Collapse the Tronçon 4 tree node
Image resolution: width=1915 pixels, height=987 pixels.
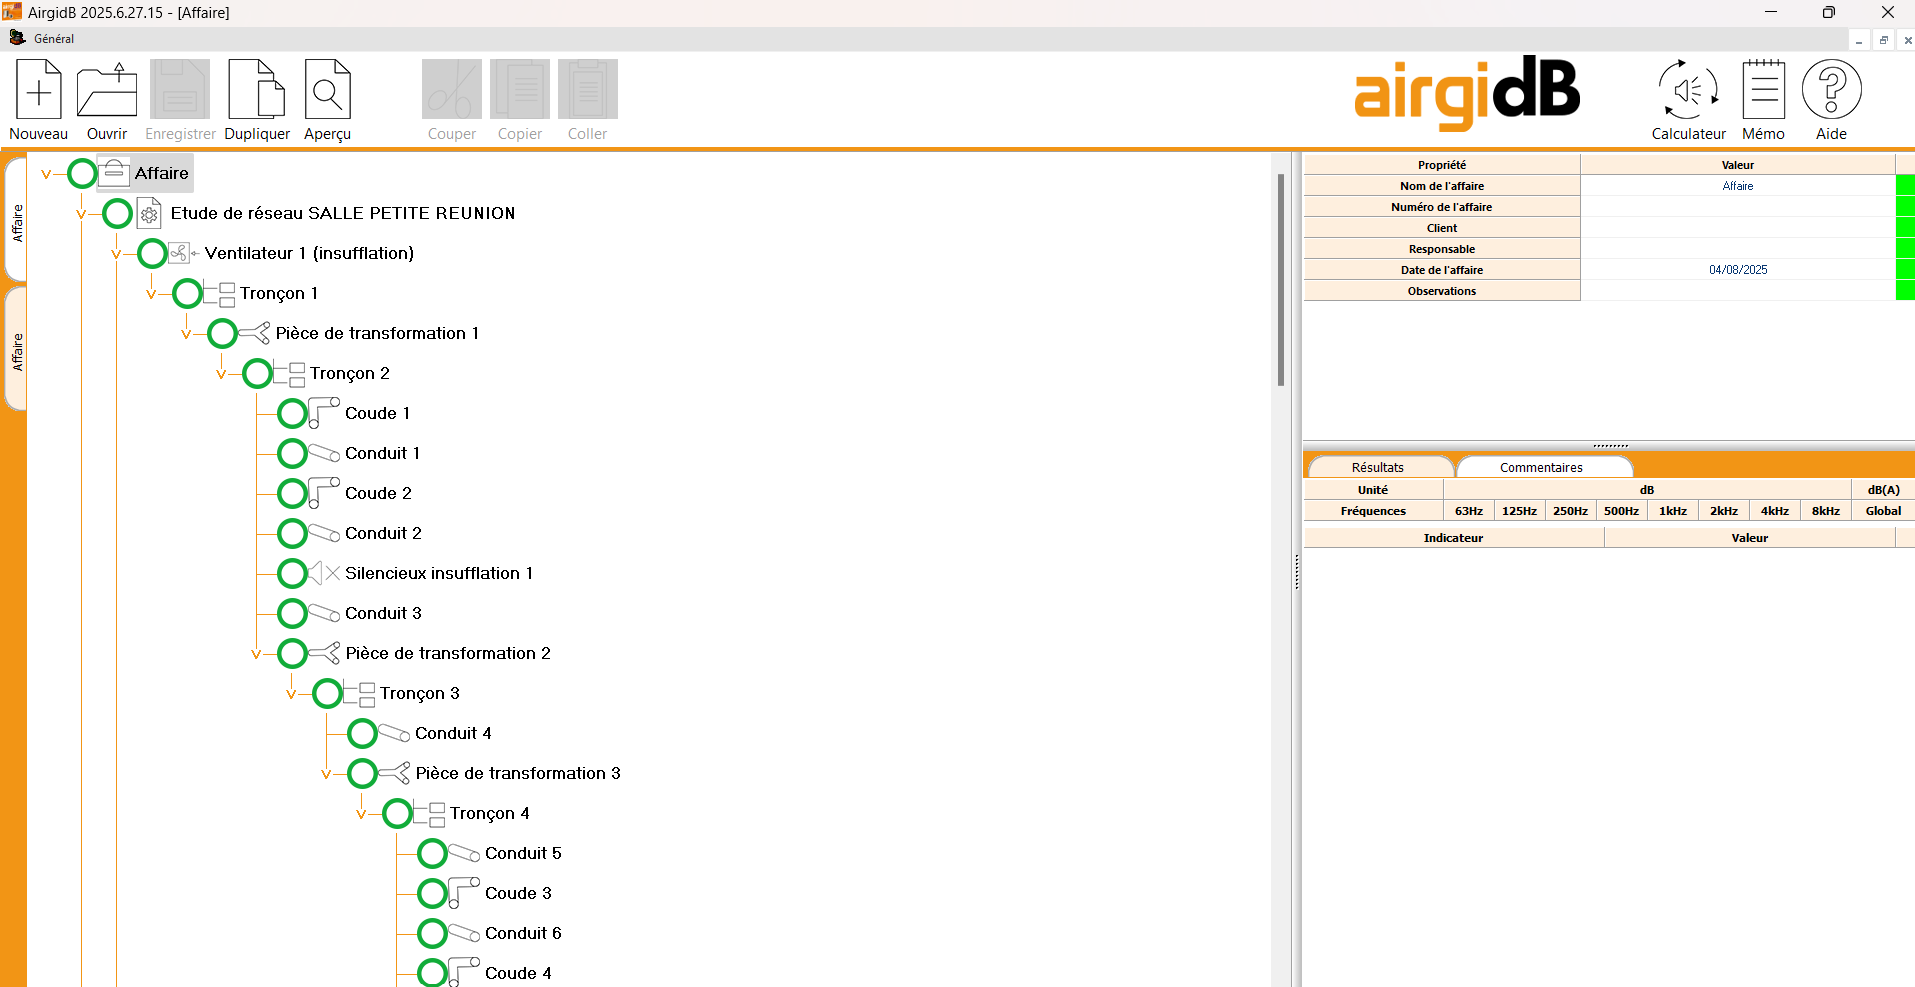pos(361,814)
